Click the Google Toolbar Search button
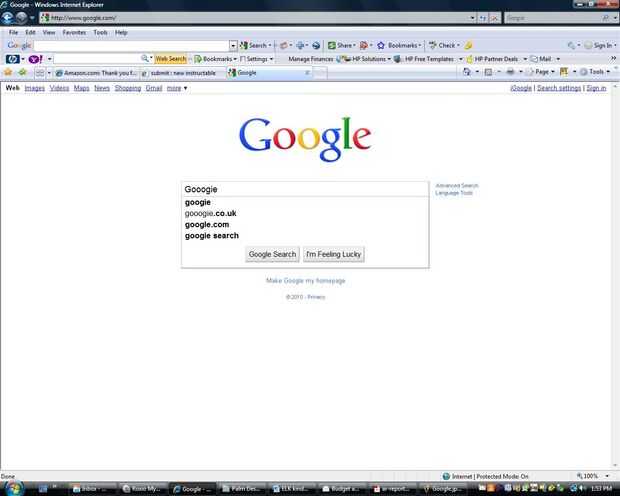The height and width of the screenshot is (496, 620). 255,45
